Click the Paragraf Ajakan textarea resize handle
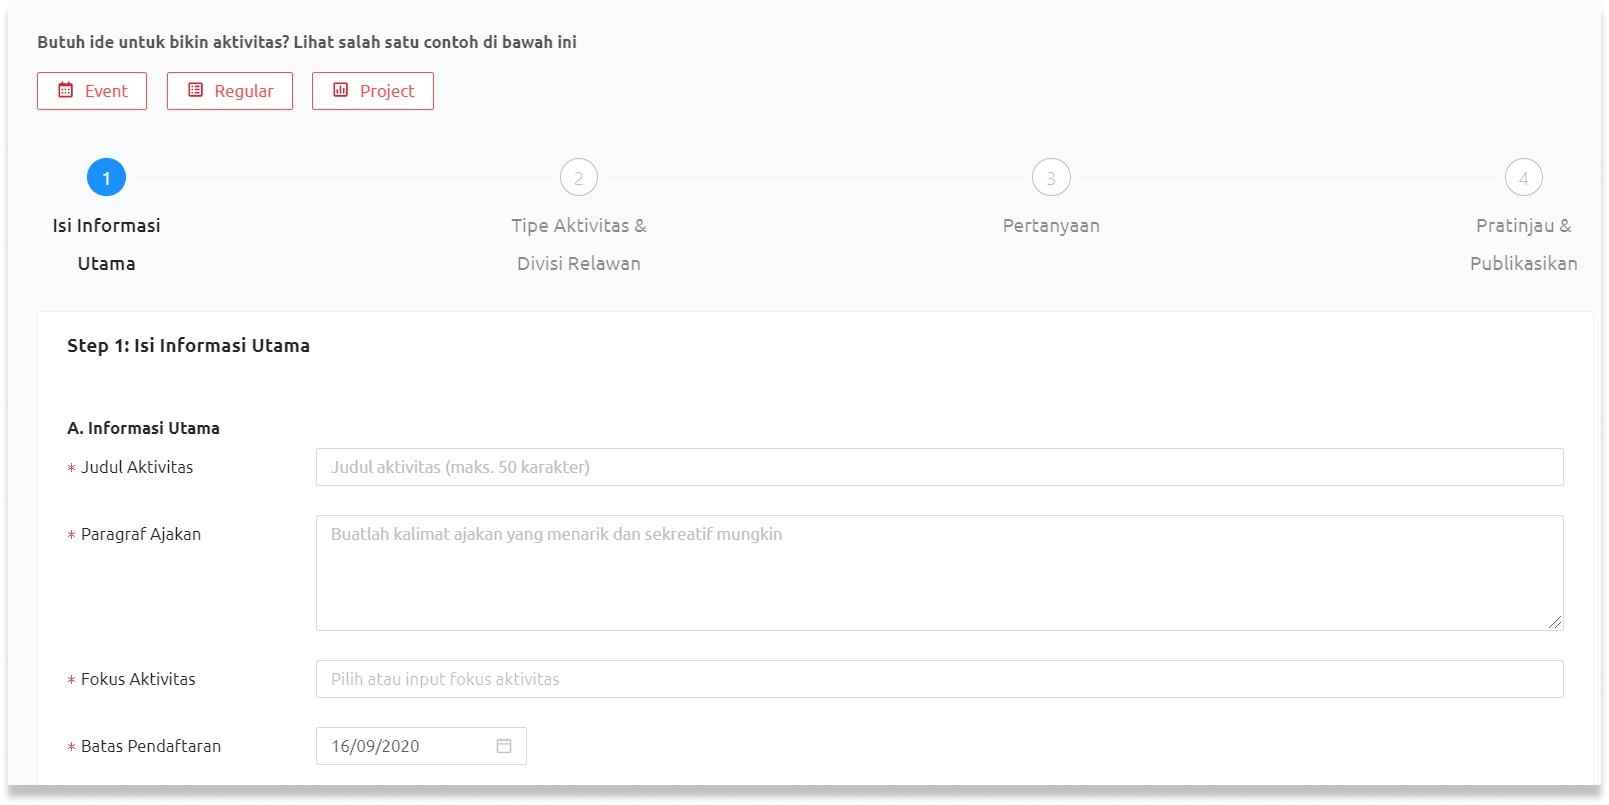 [x=1555, y=622]
